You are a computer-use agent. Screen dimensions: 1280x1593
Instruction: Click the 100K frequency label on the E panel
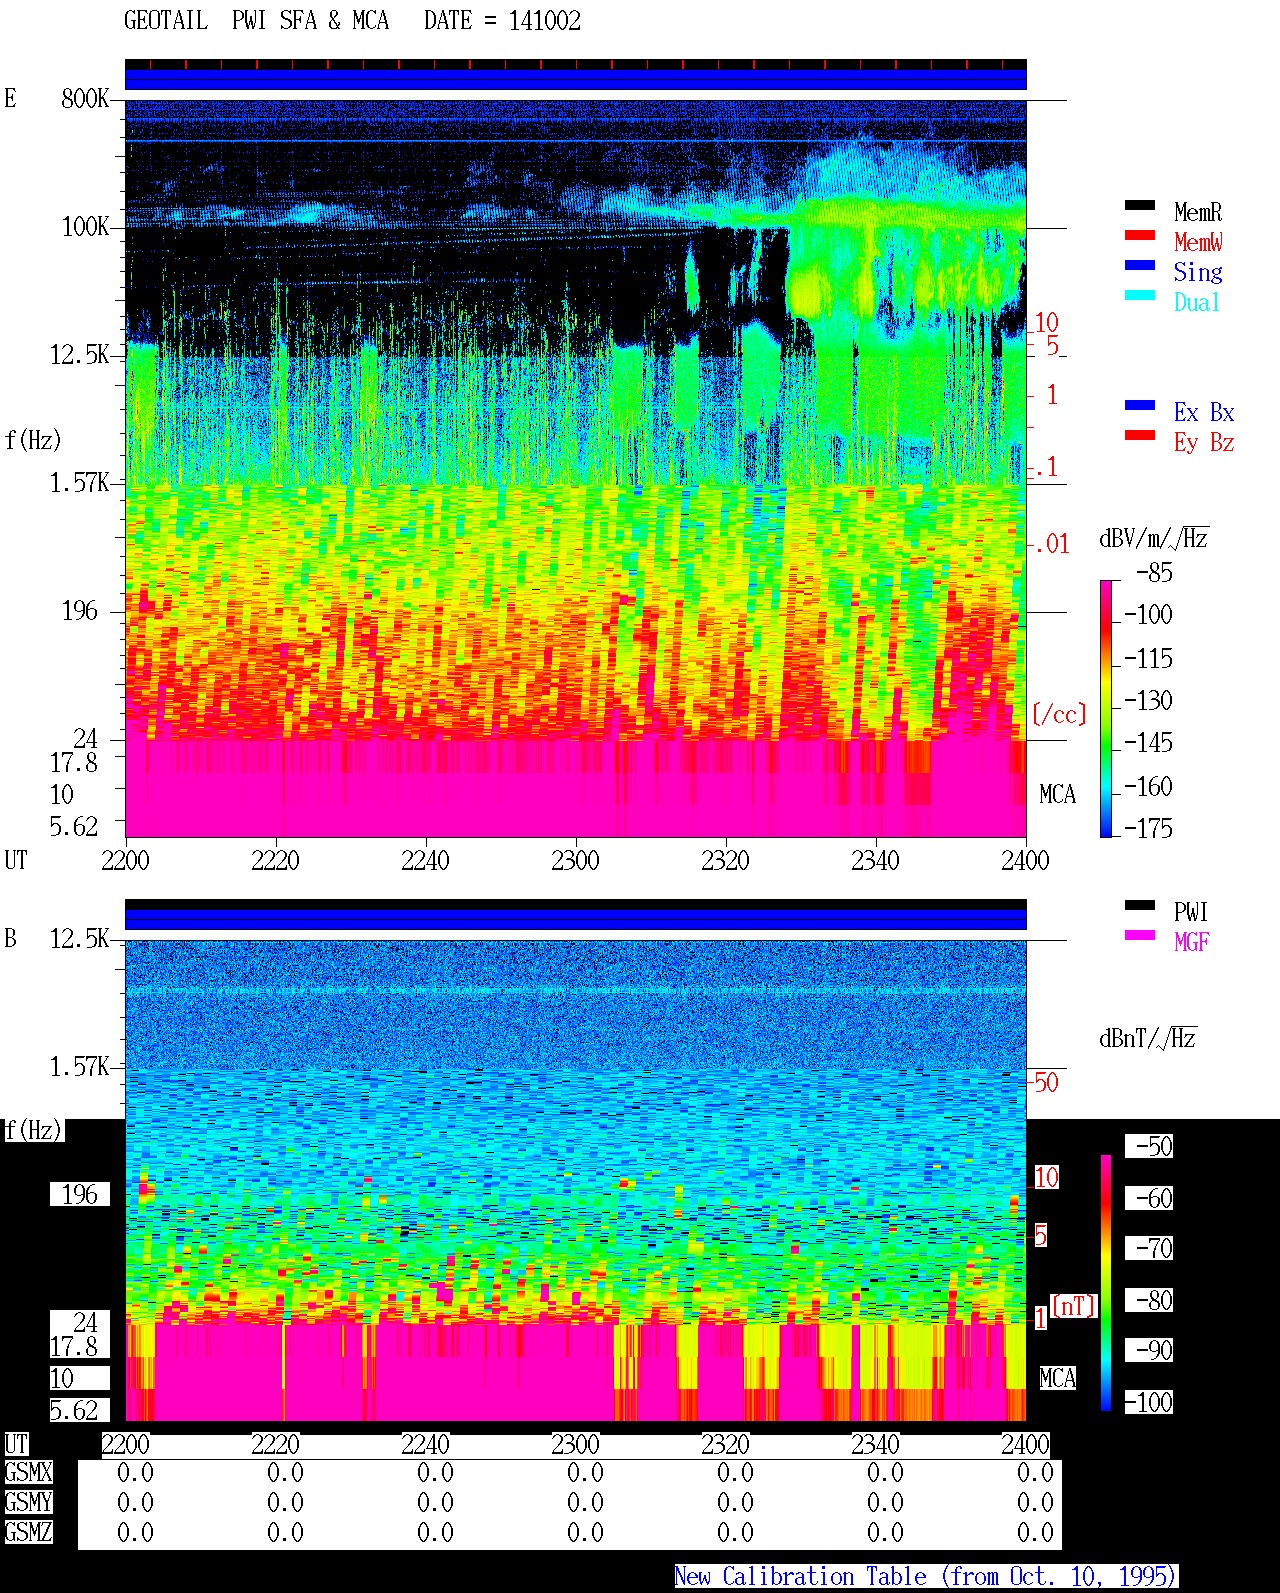click(85, 227)
